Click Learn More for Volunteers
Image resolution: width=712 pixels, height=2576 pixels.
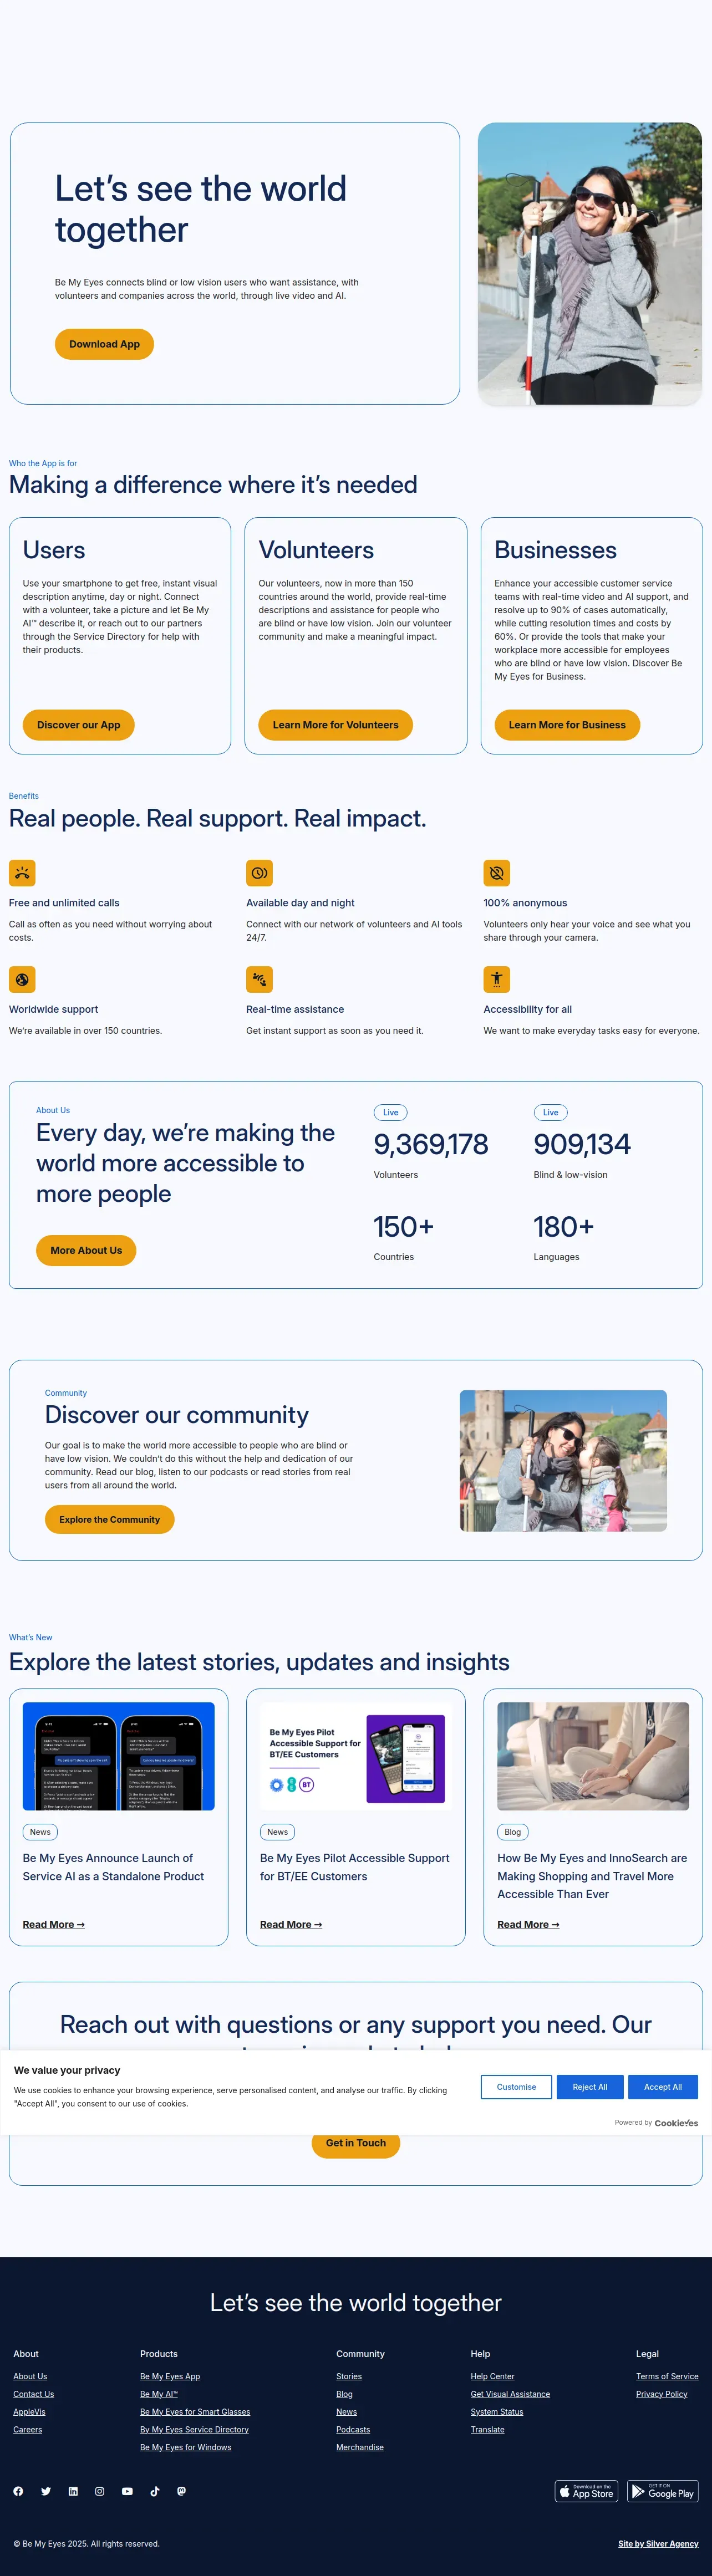pyautogui.click(x=335, y=725)
